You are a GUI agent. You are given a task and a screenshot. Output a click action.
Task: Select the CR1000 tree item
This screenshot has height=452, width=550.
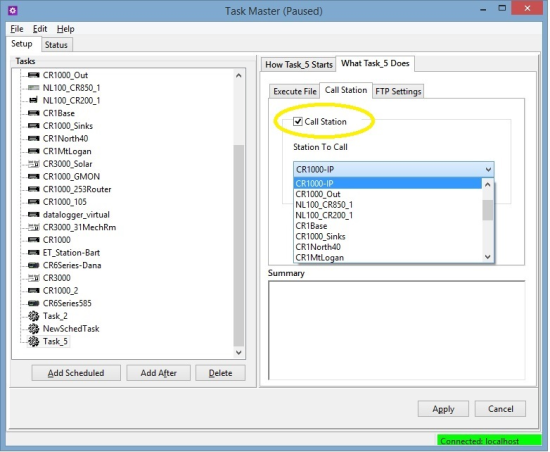tap(56, 240)
